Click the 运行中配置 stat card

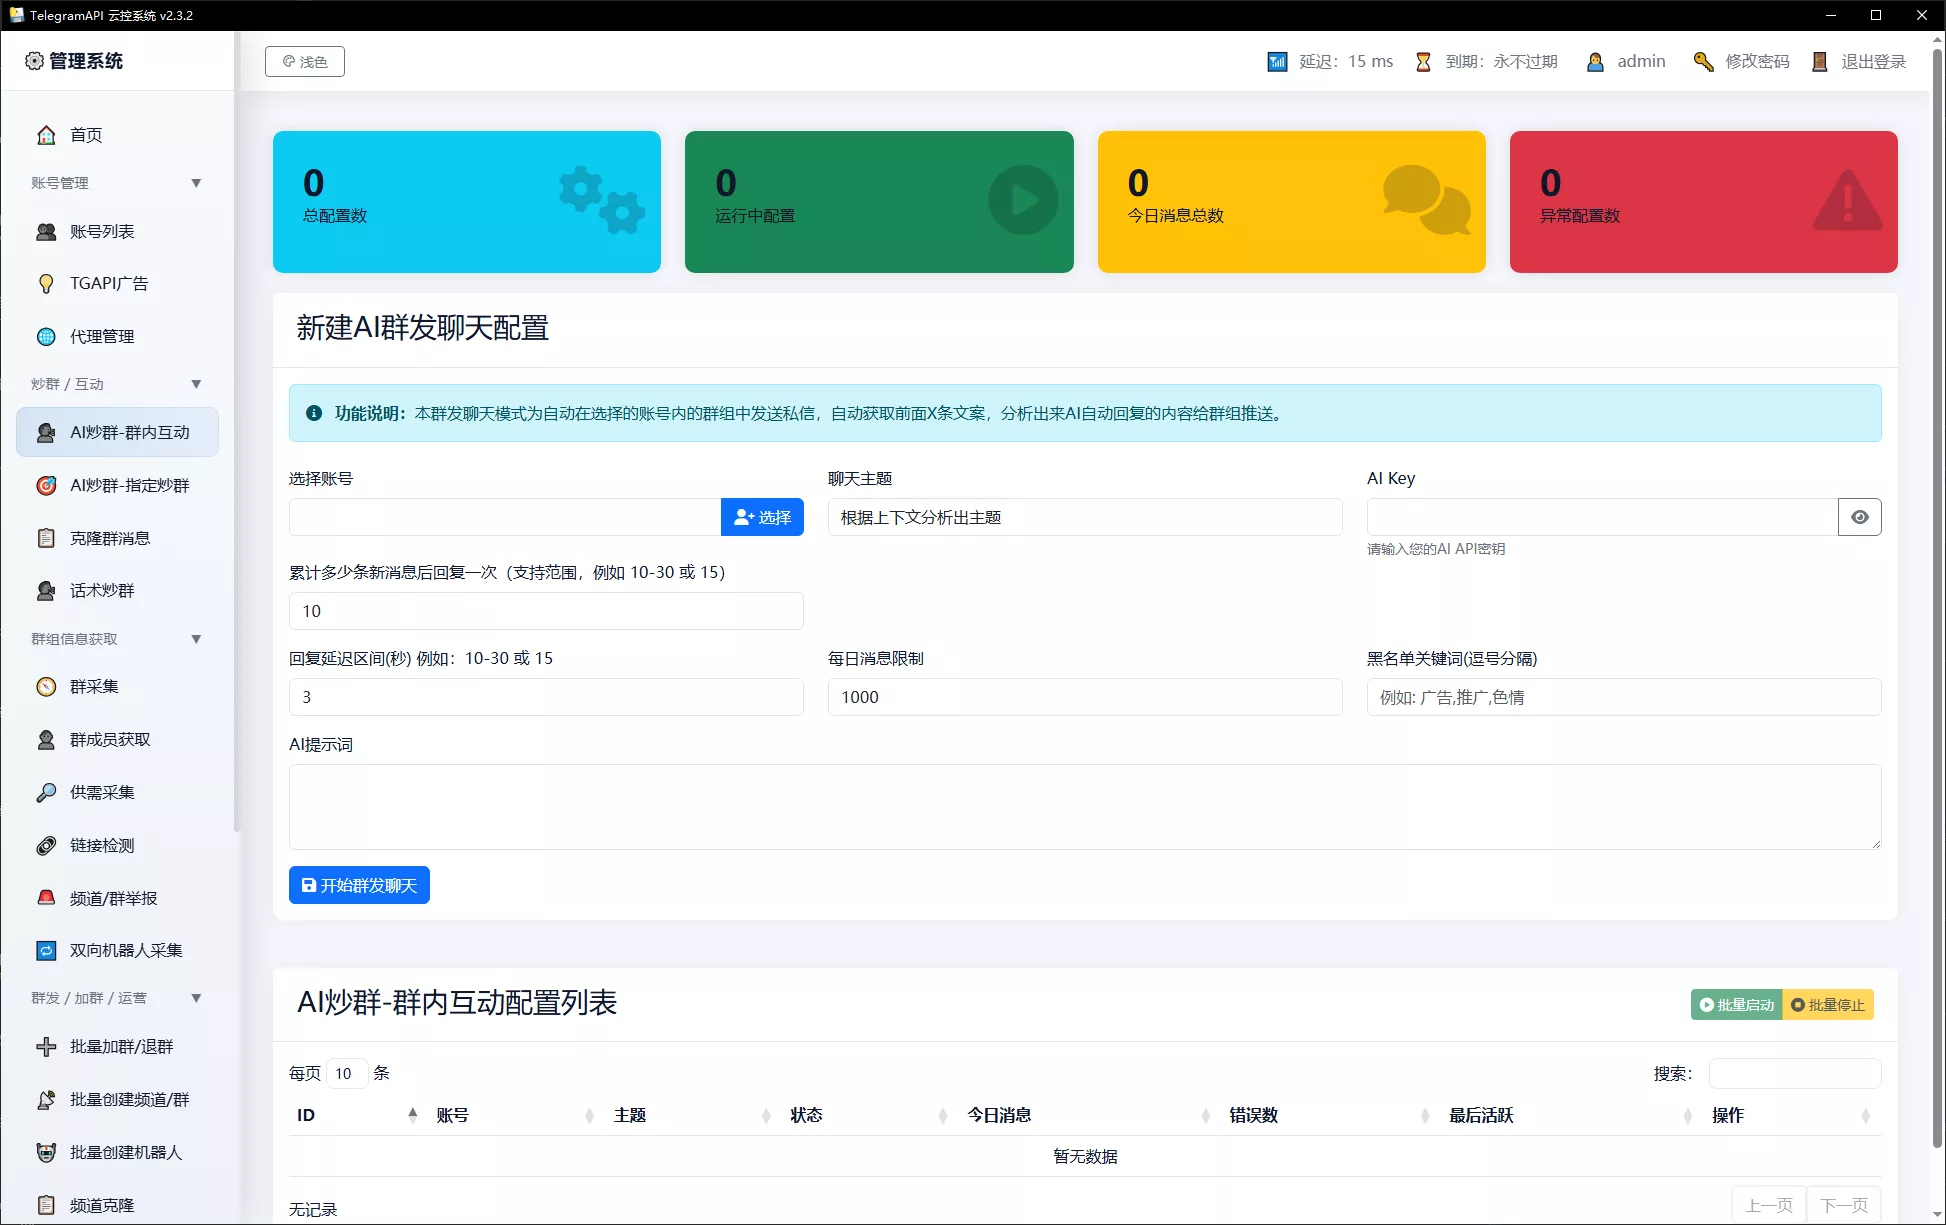point(879,202)
